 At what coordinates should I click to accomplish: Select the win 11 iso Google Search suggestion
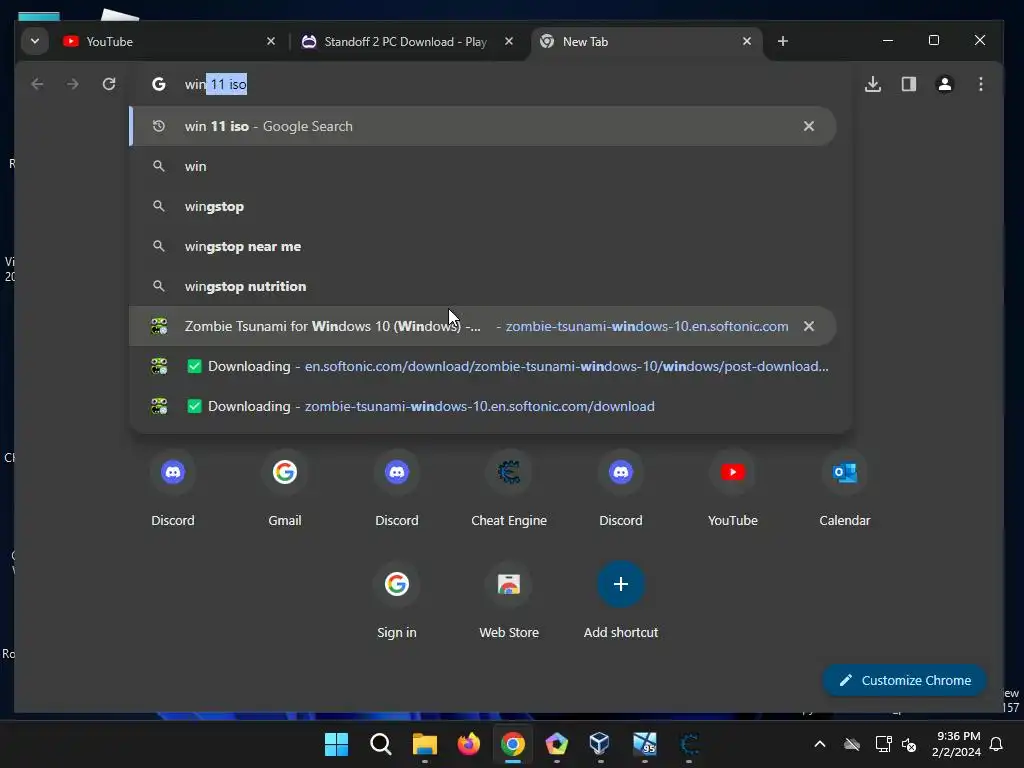[483, 126]
